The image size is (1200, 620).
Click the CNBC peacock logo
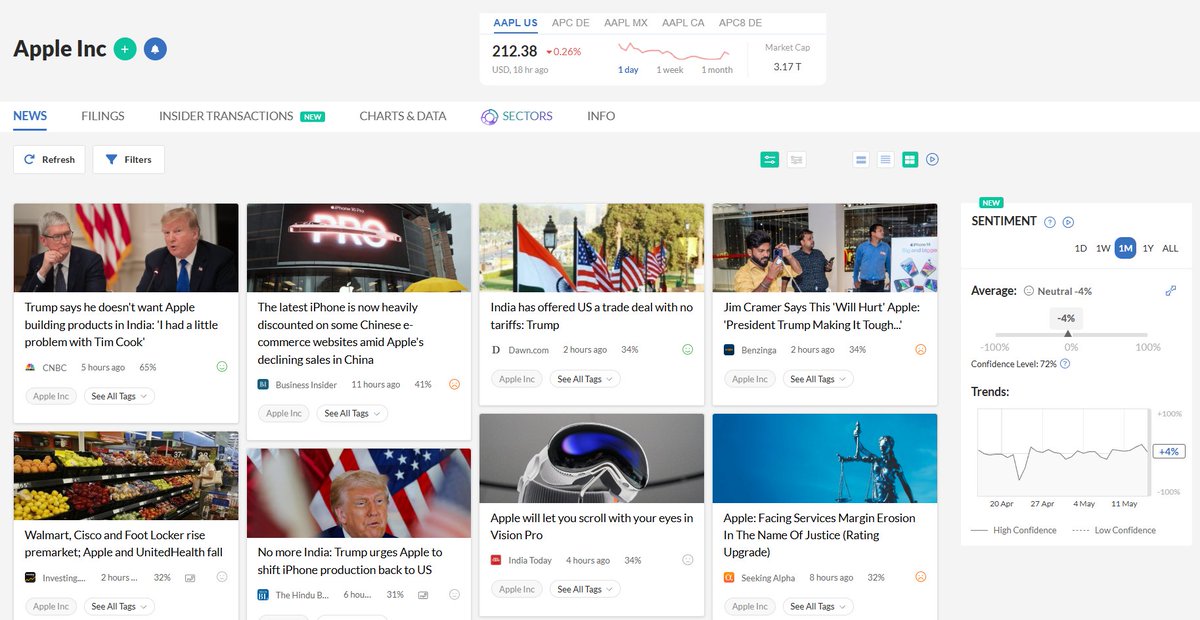click(30, 367)
